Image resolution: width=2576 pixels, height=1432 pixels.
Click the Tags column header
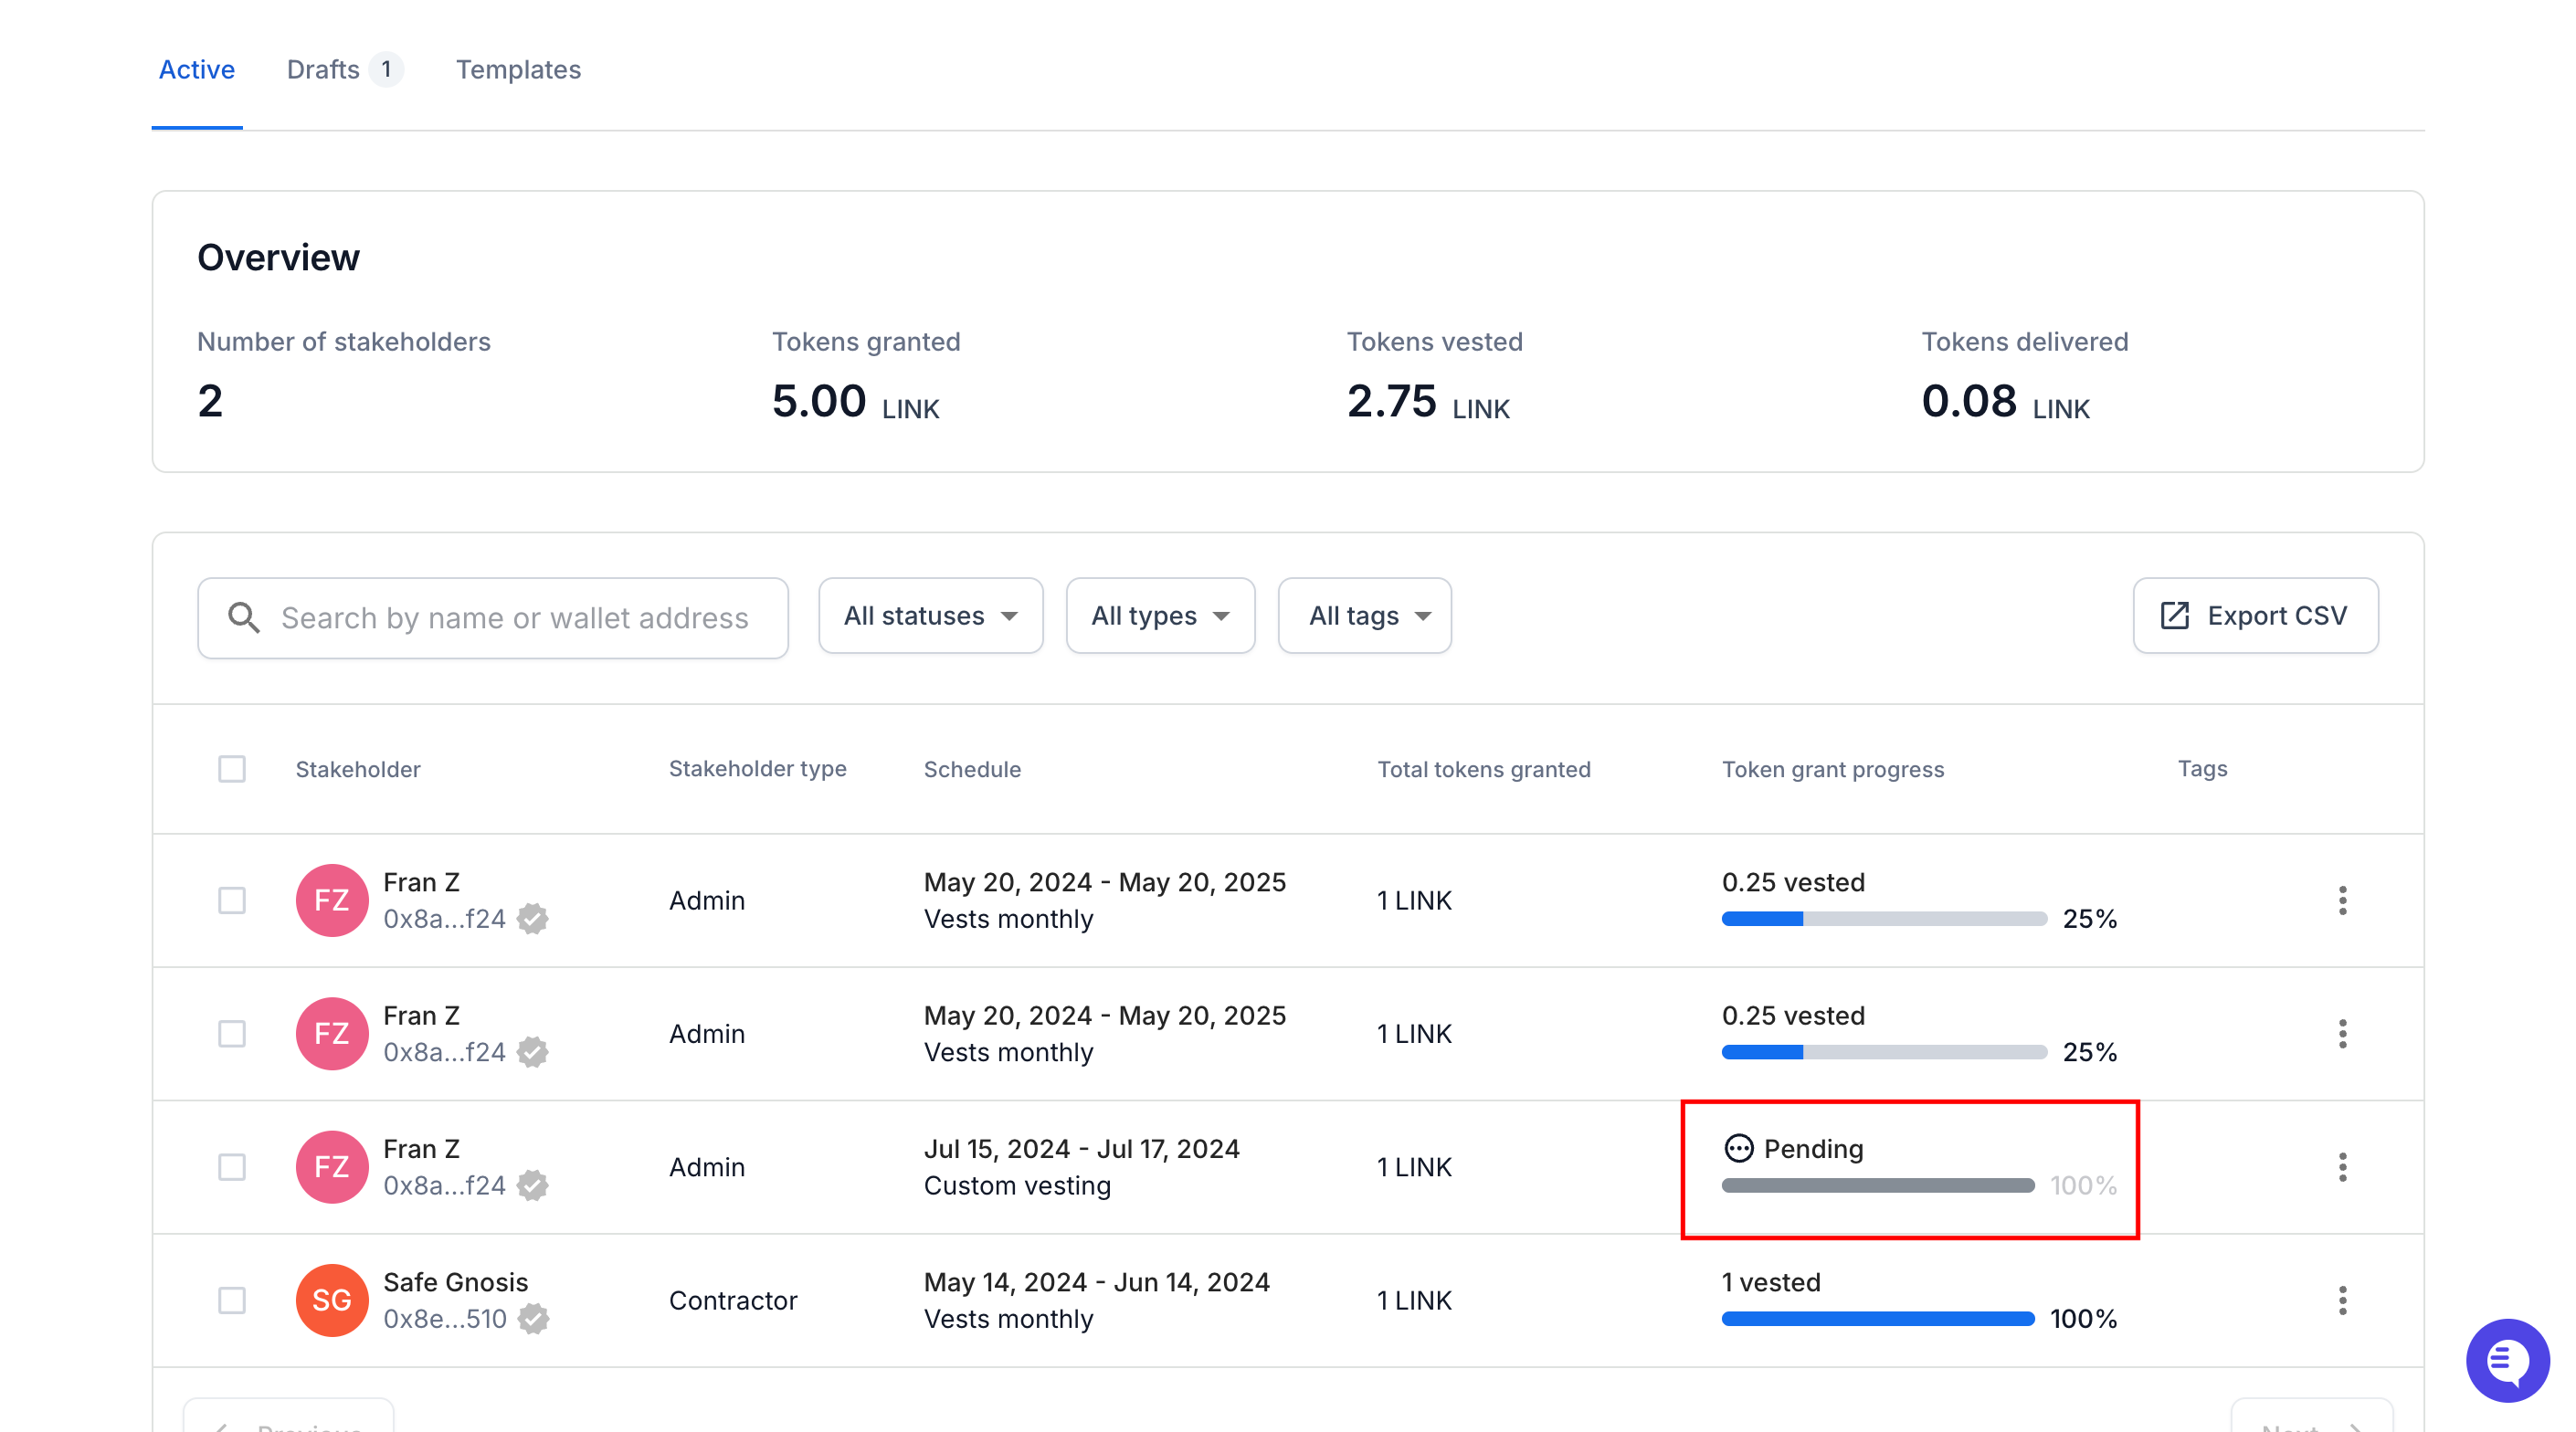2202,768
